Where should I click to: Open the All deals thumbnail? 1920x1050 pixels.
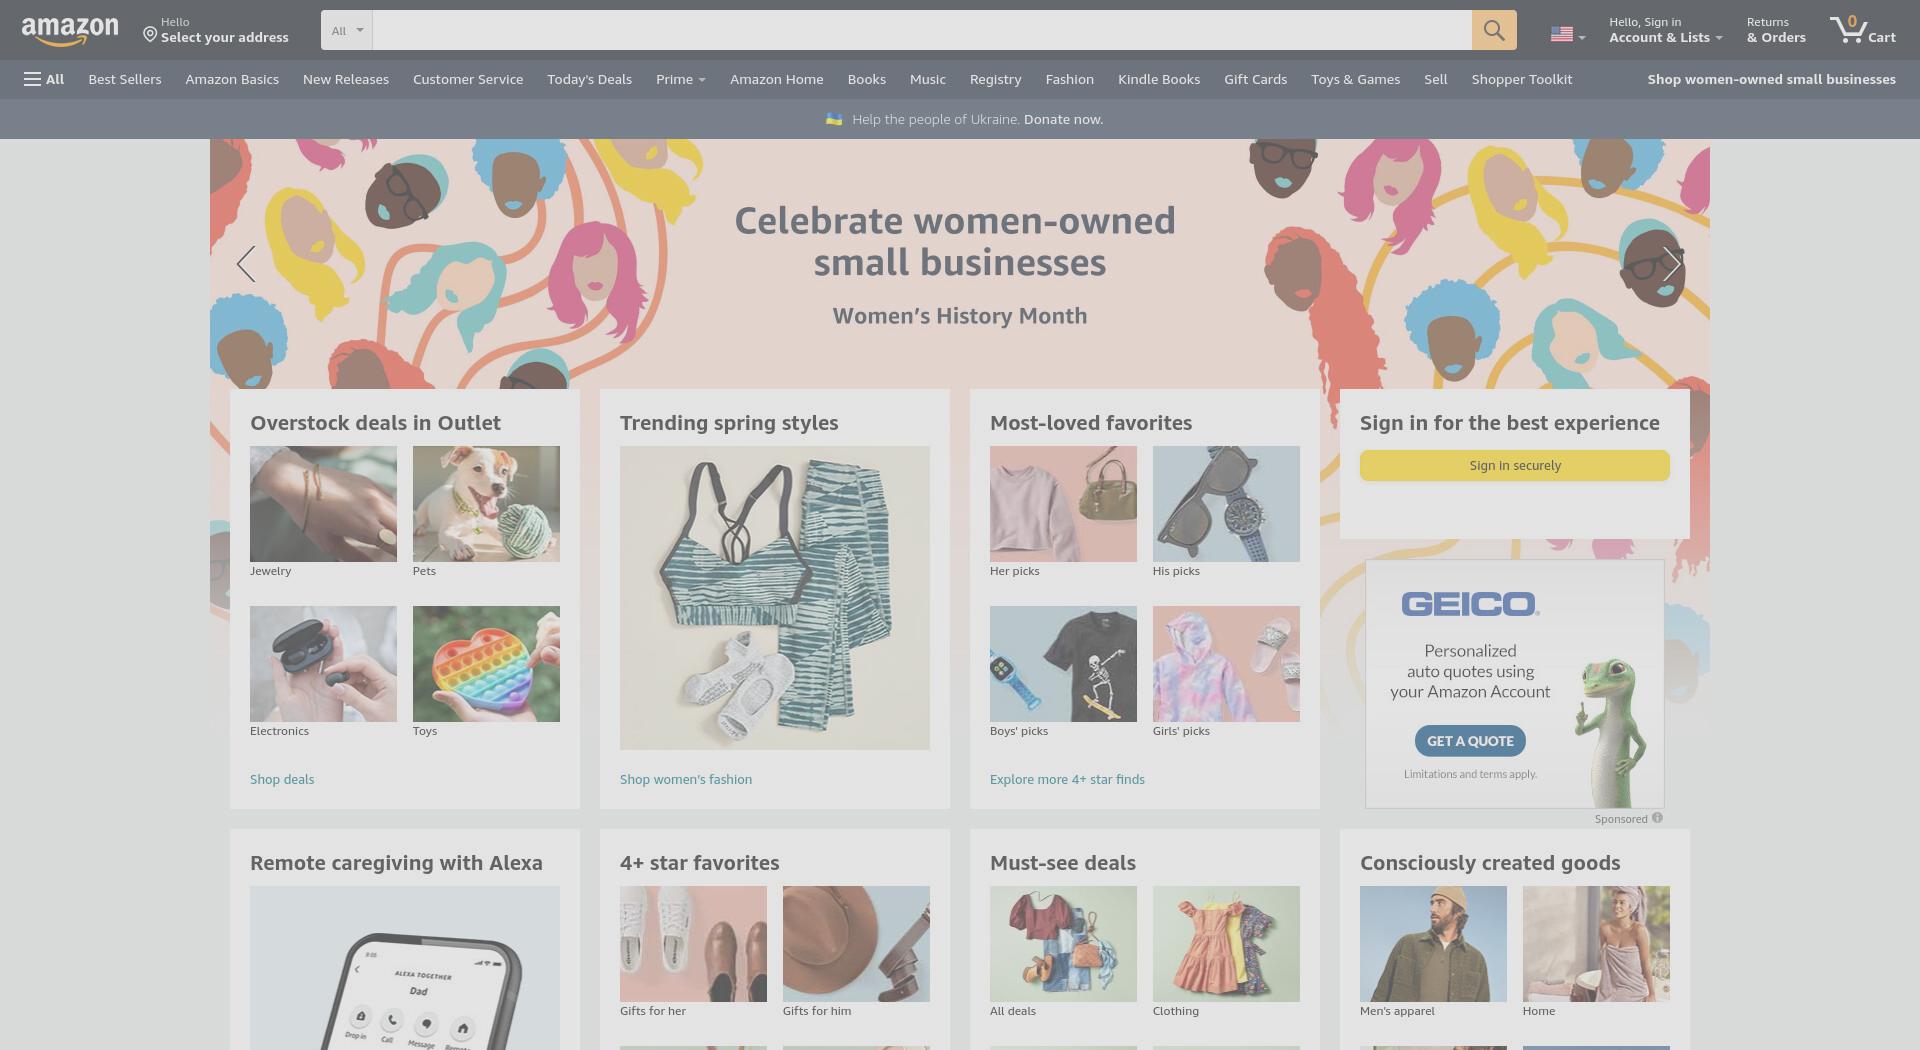pyautogui.click(x=1063, y=944)
